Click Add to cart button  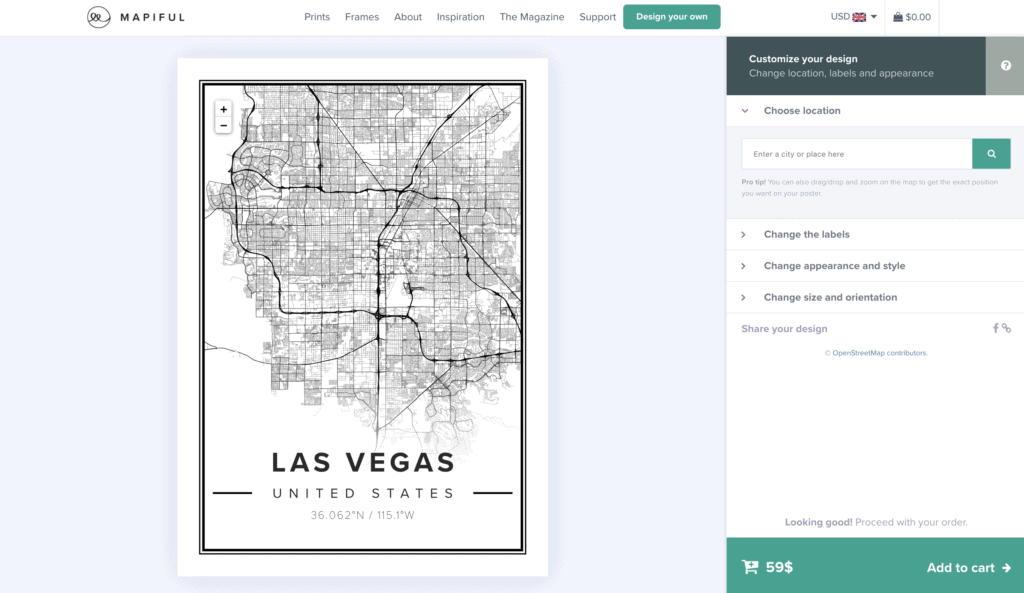(968, 568)
